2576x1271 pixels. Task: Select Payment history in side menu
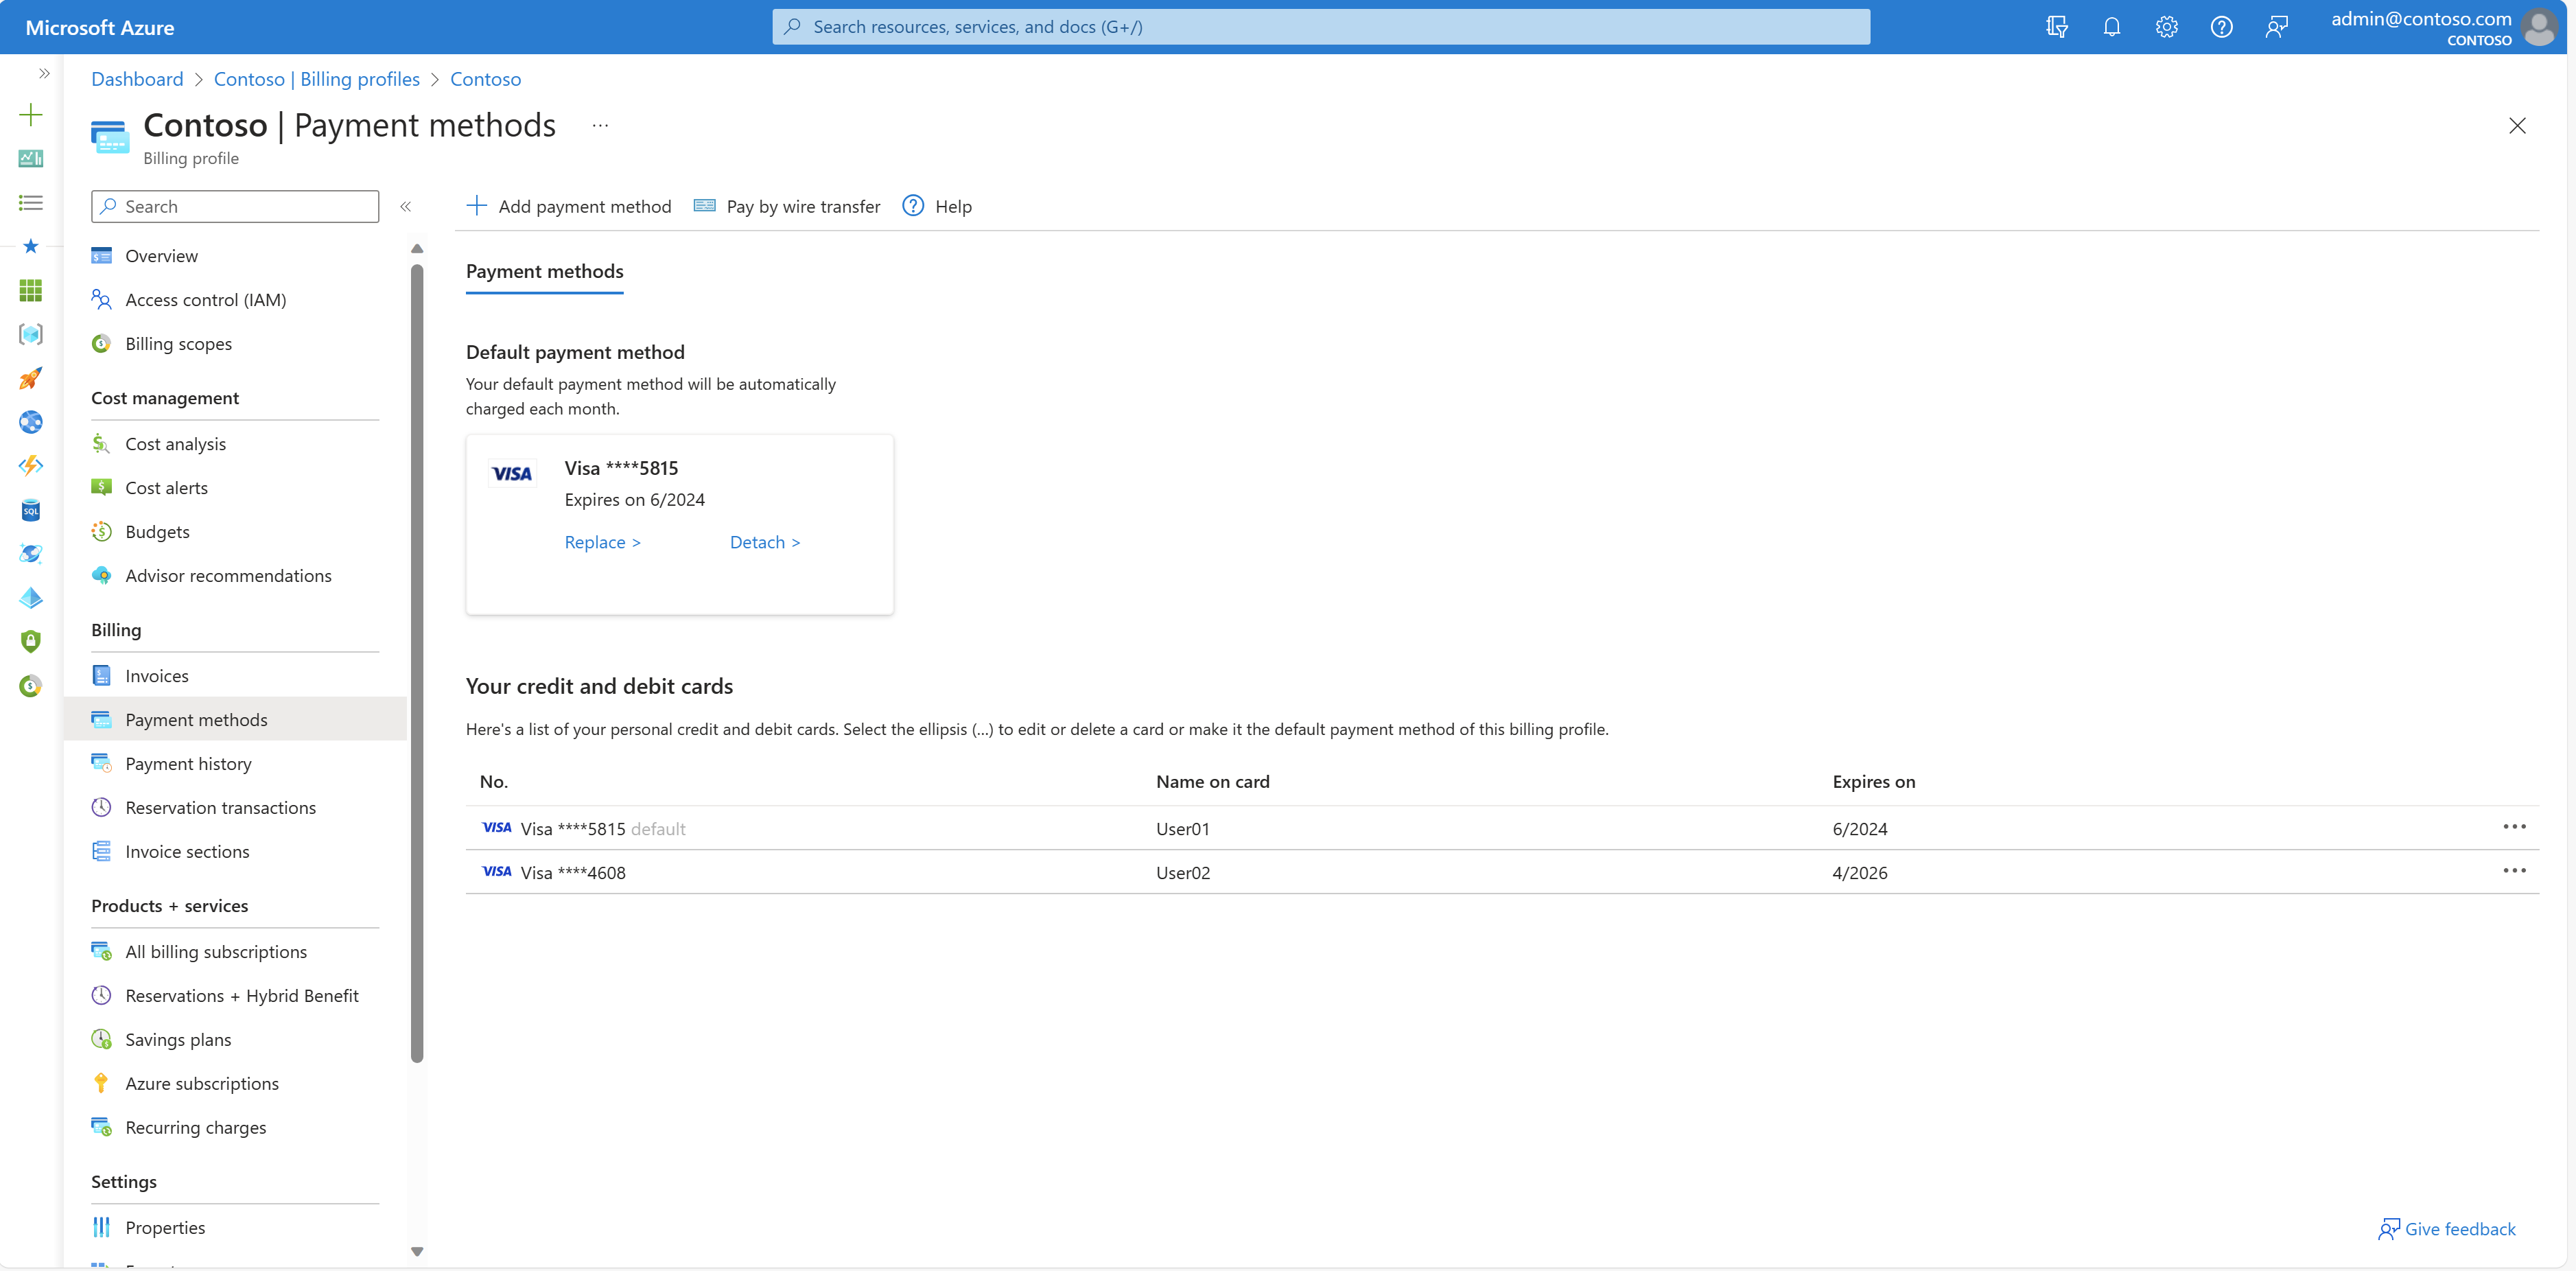(188, 764)
